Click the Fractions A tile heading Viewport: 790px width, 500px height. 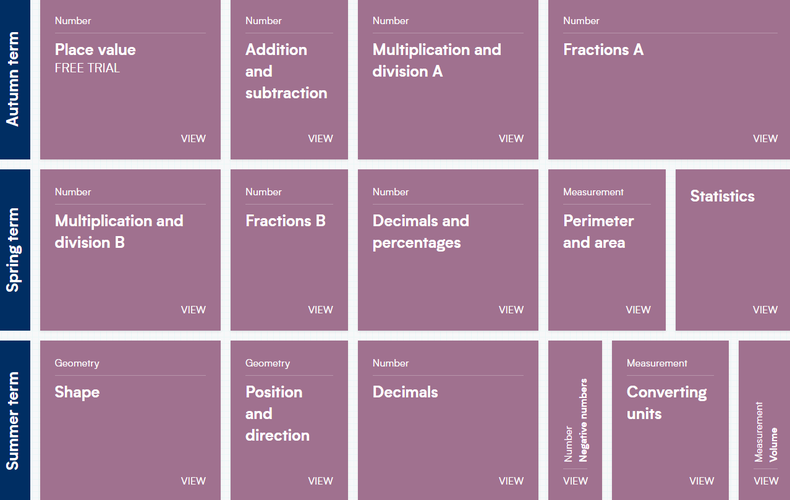click(603, 50)
